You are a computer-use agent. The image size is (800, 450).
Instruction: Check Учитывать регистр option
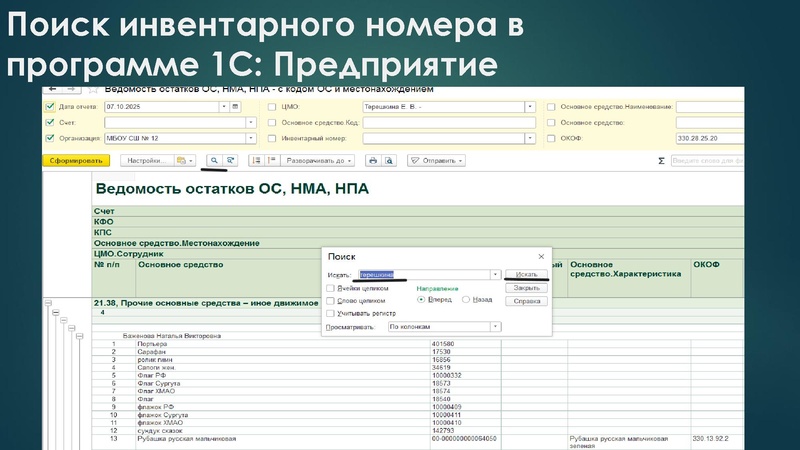(330, 313)
